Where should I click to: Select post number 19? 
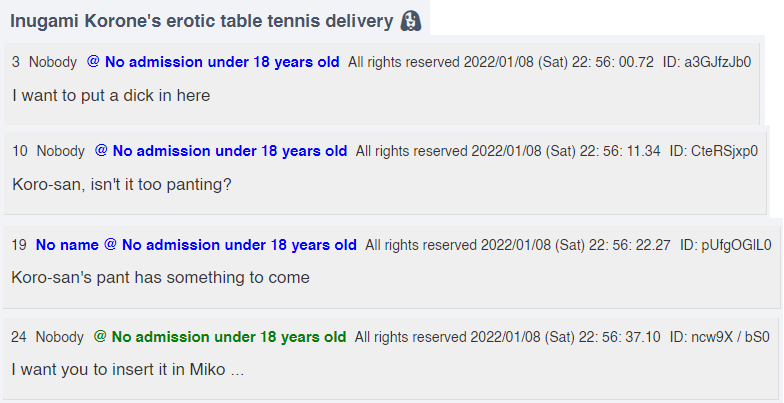[19, 245]
